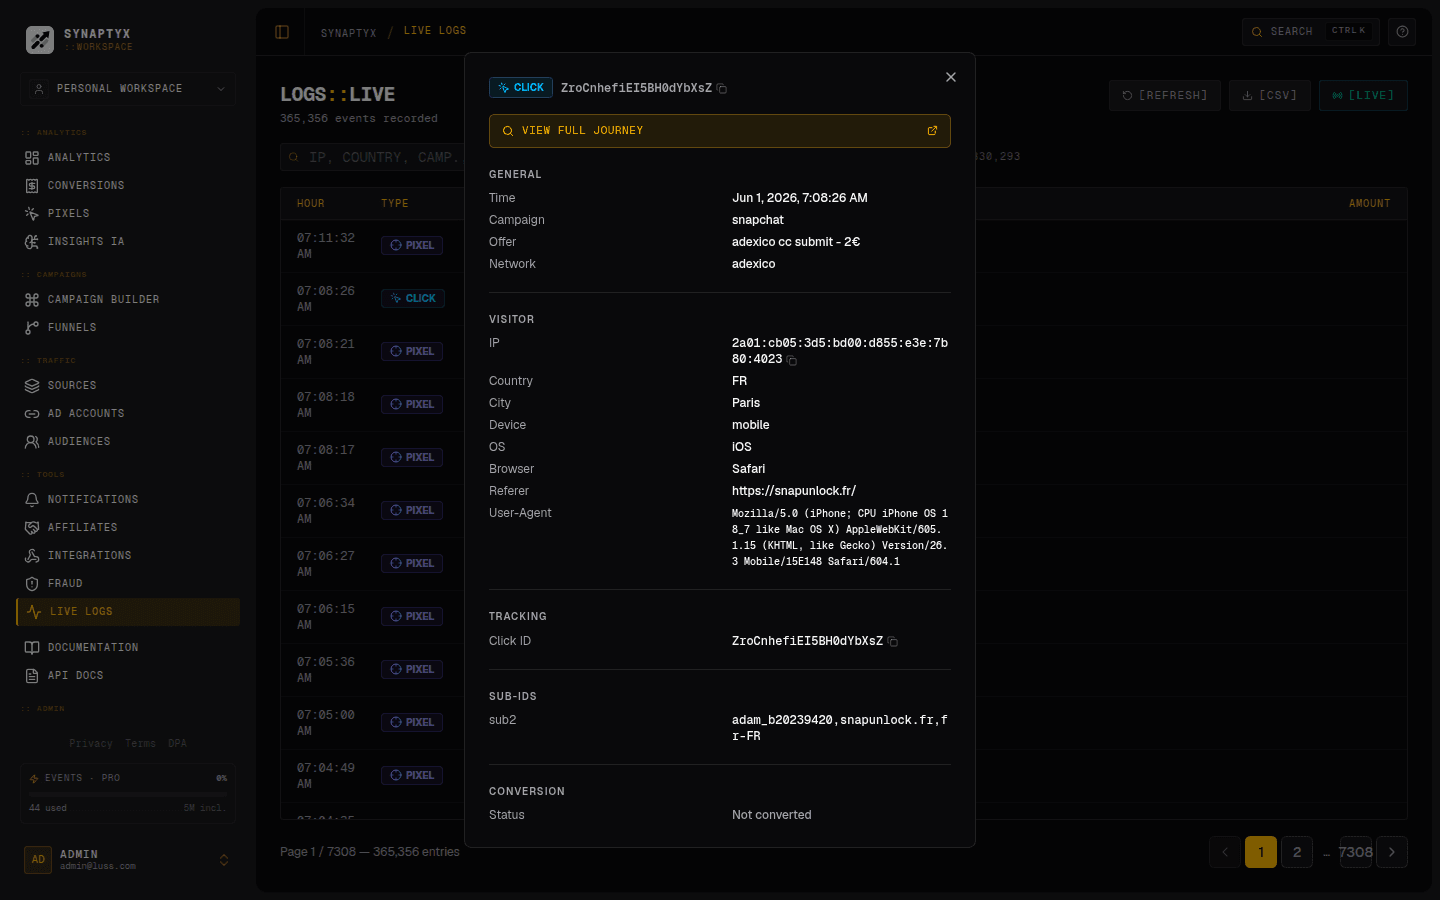This screenshot has height=900, width=1440.
Task: Export logs as CSV
Action: [1269, 95]
